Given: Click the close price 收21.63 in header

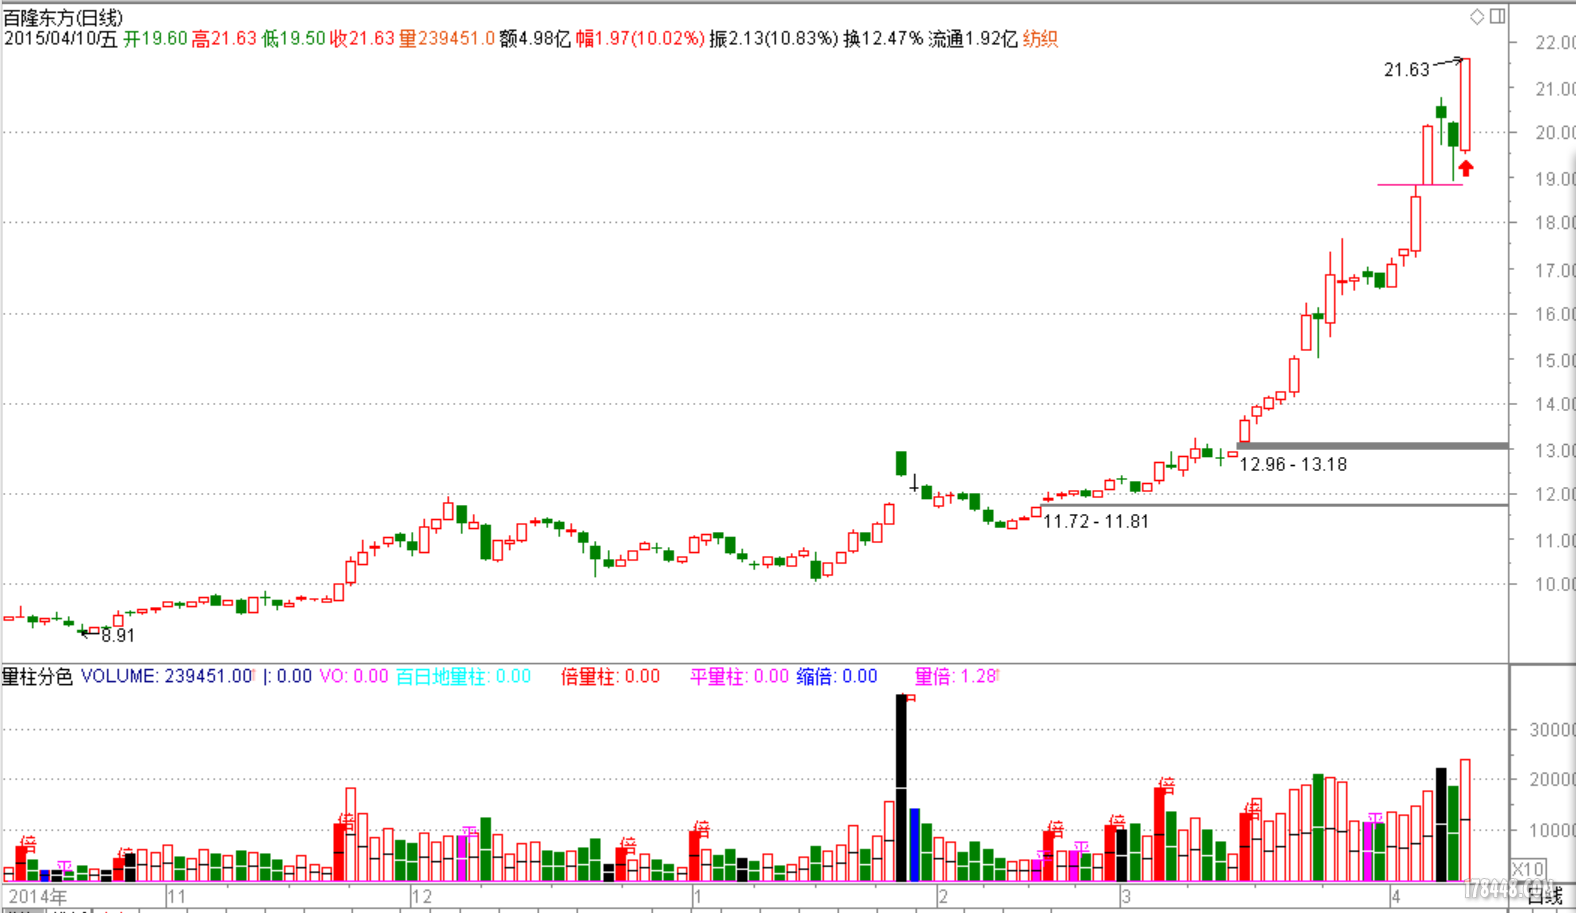Looking at the screenshot, I should (362, 39).
